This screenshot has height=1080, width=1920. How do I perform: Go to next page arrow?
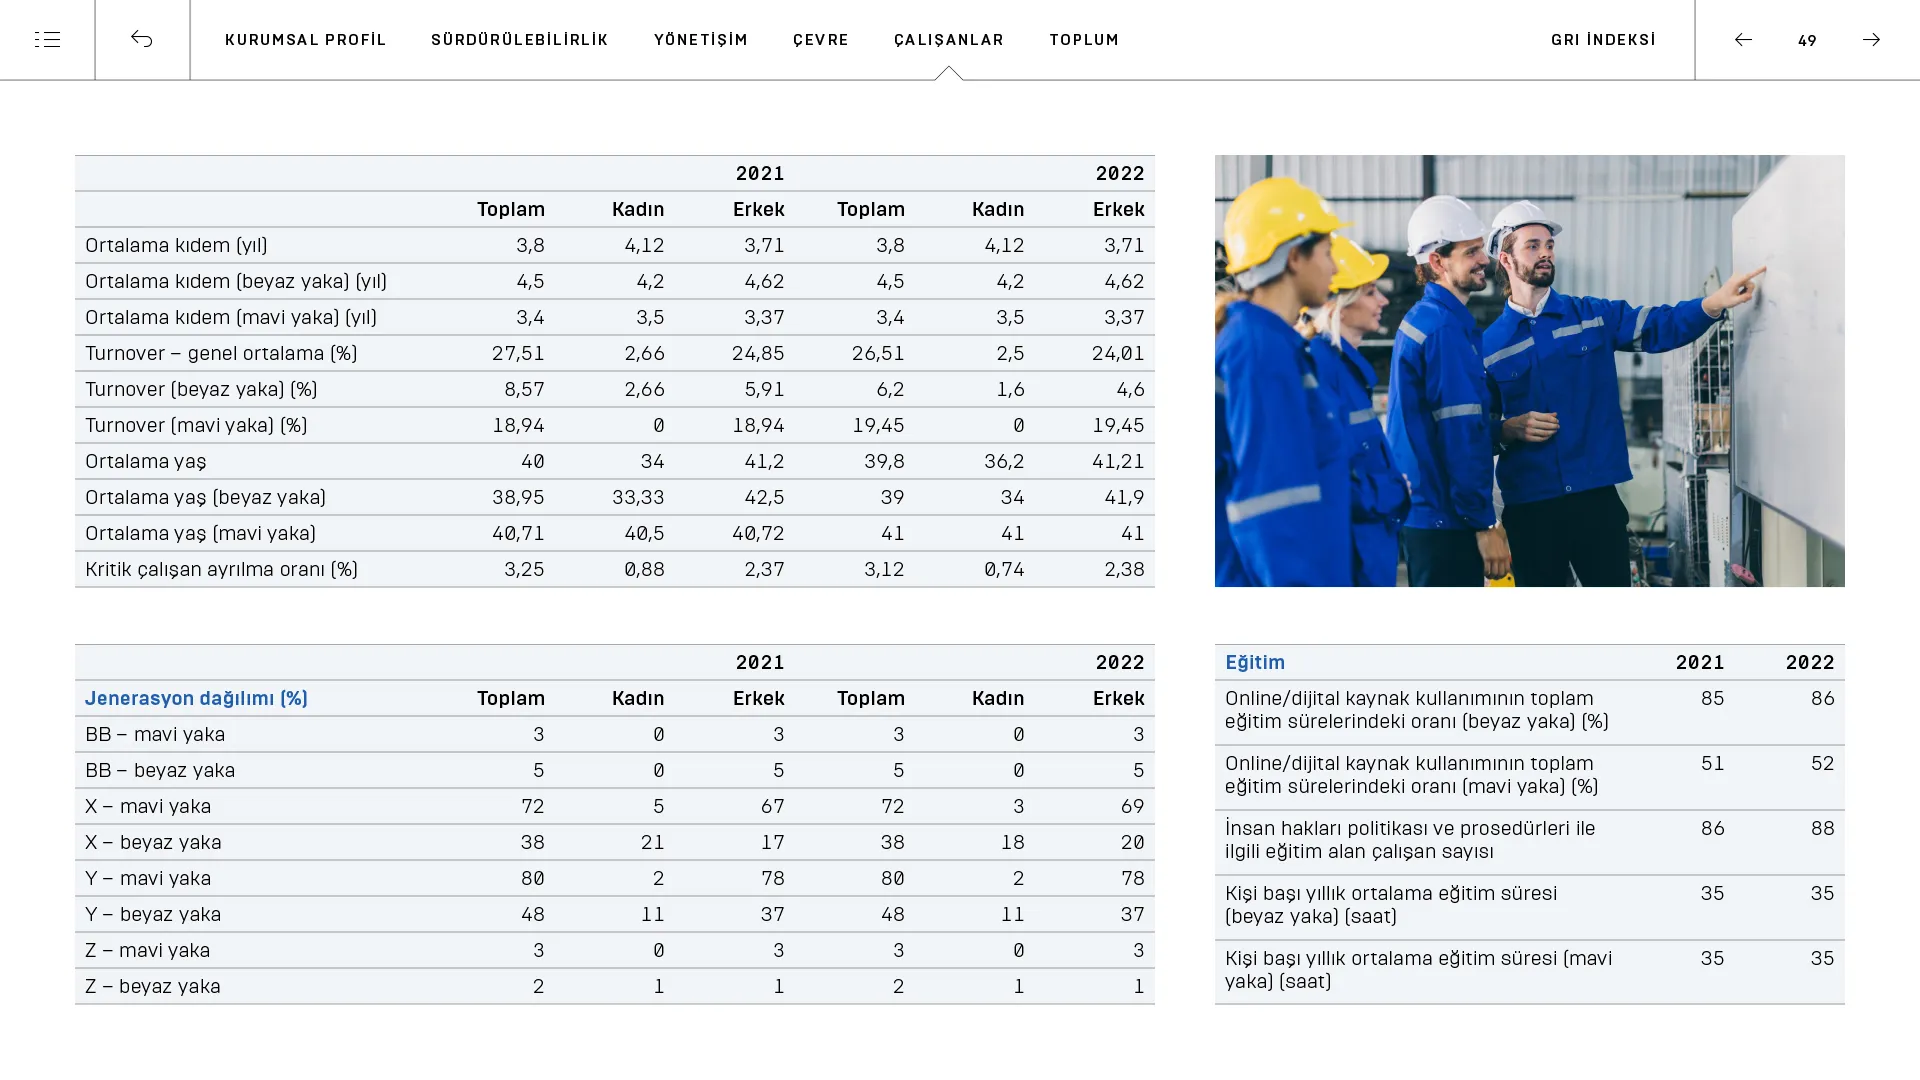[x=1871, y=40]
